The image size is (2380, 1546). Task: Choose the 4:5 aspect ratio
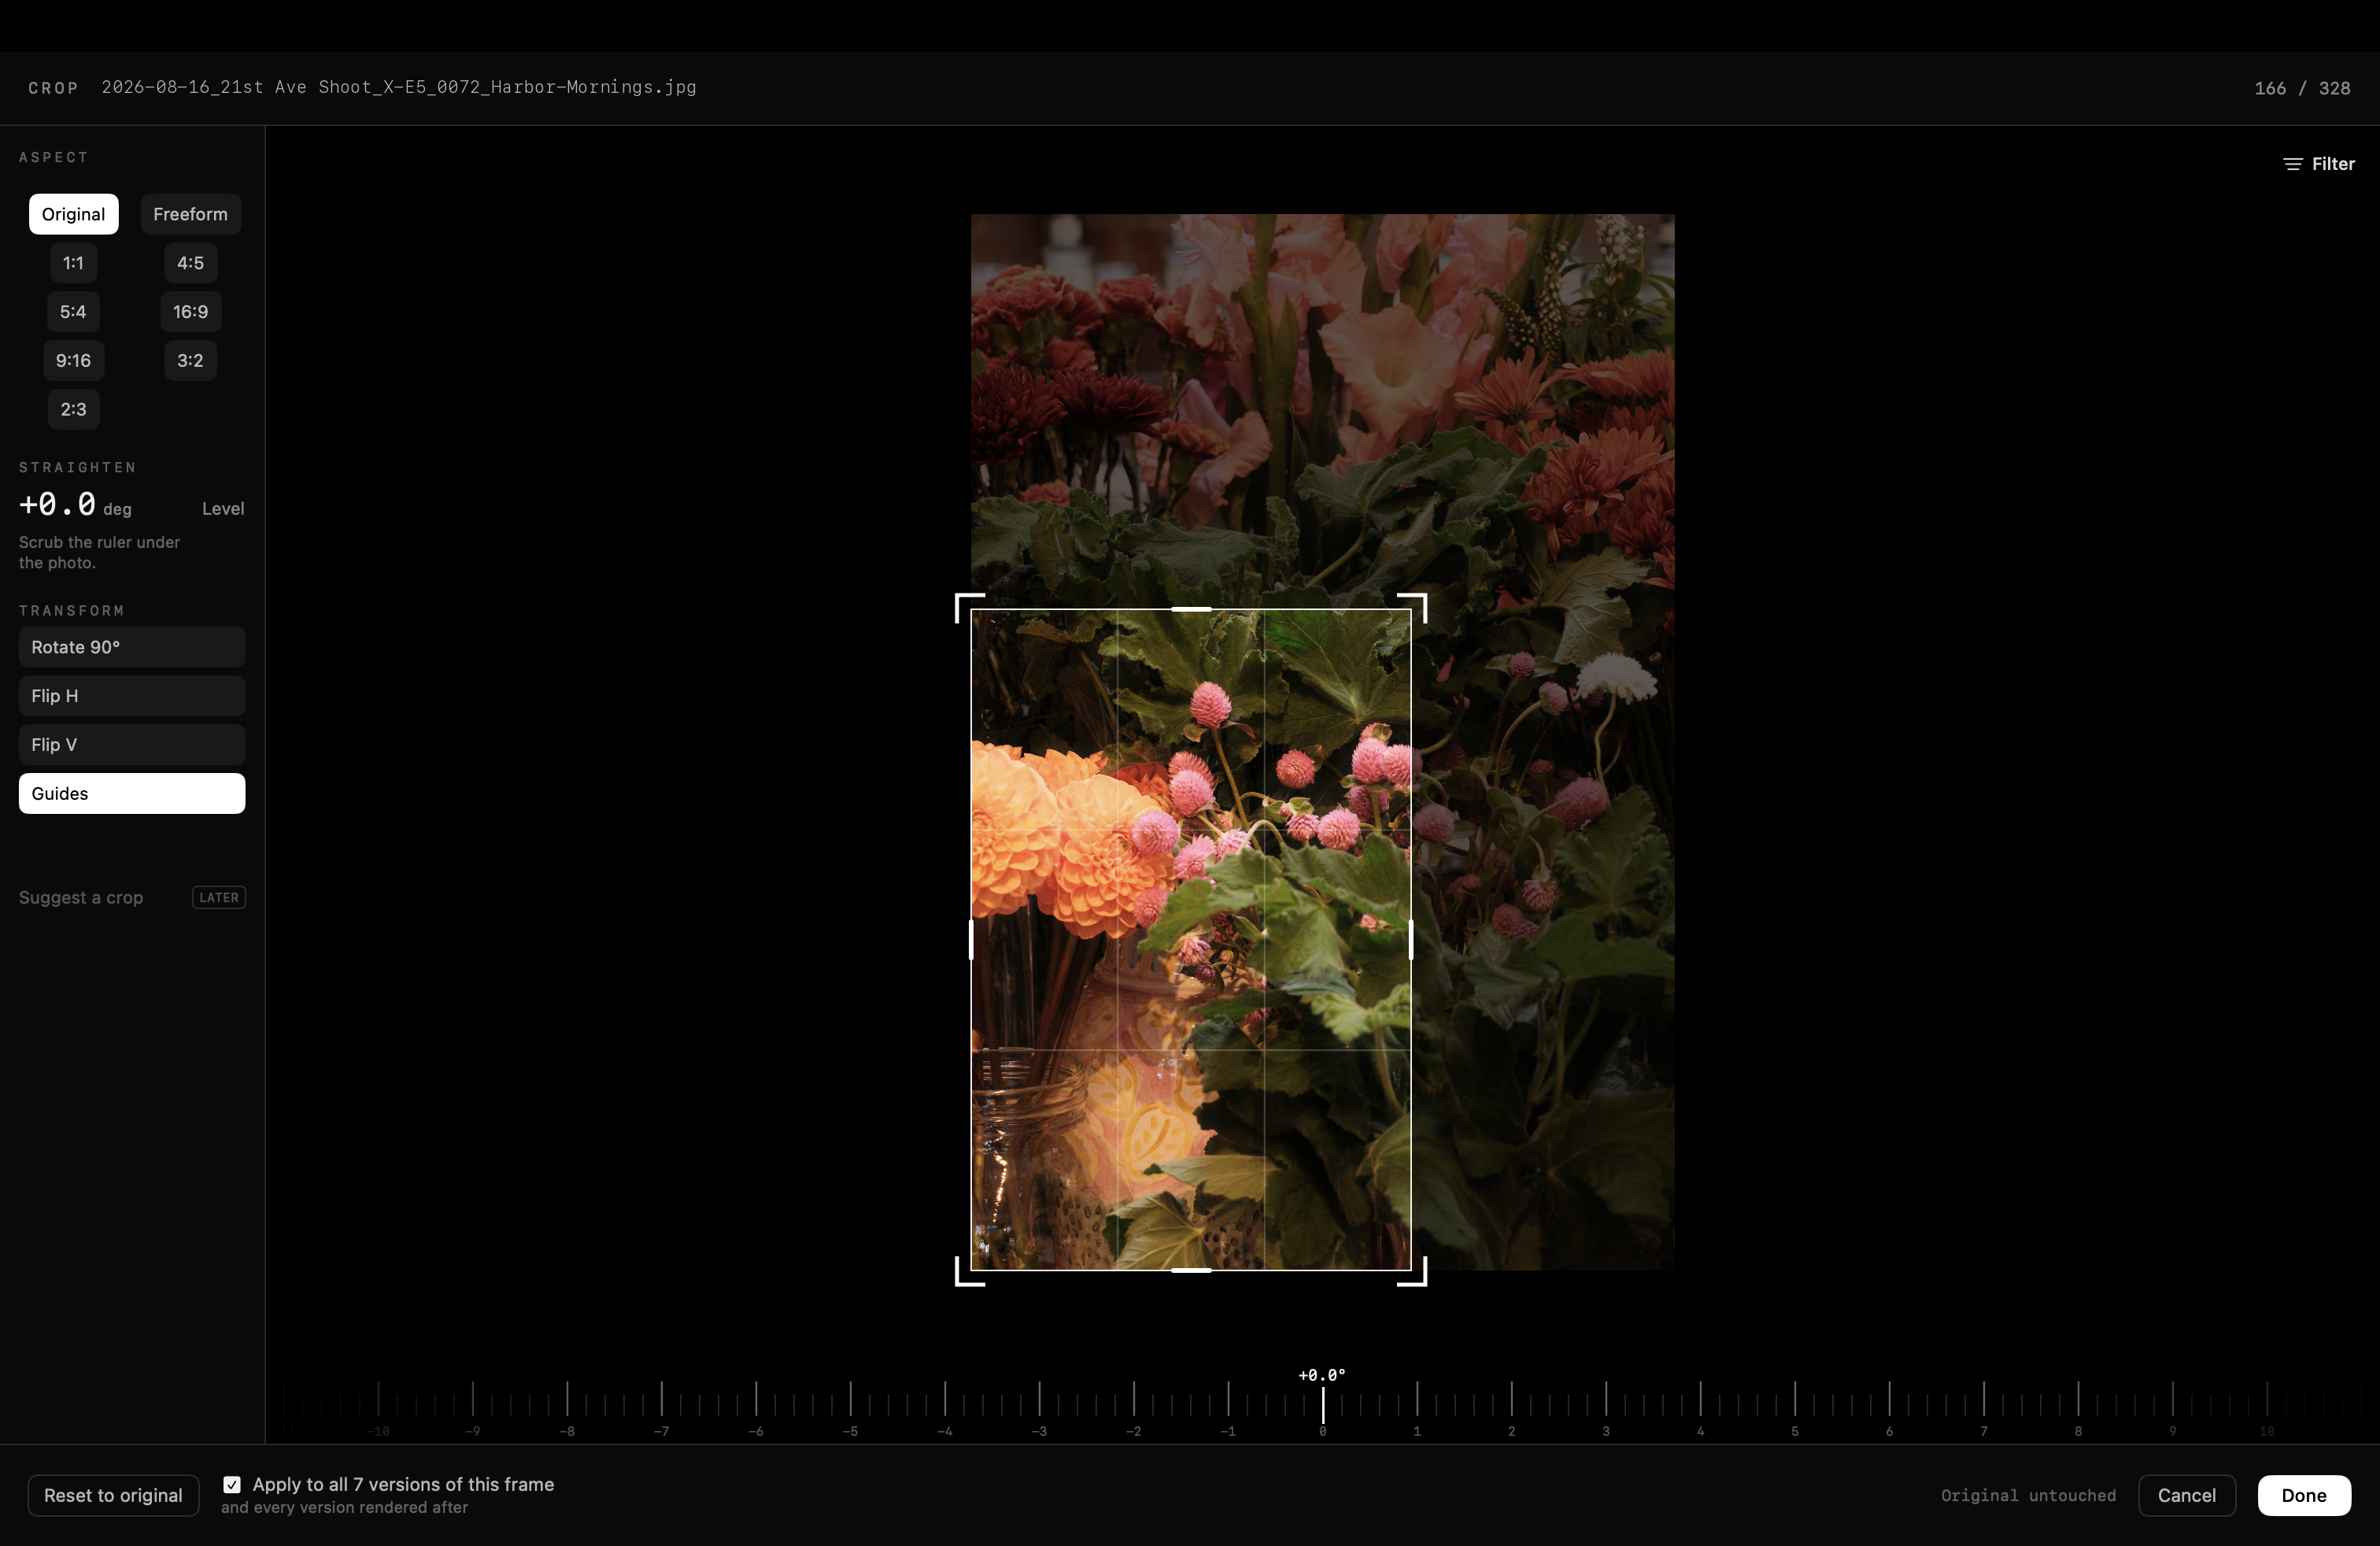click(x=190, y=263)
